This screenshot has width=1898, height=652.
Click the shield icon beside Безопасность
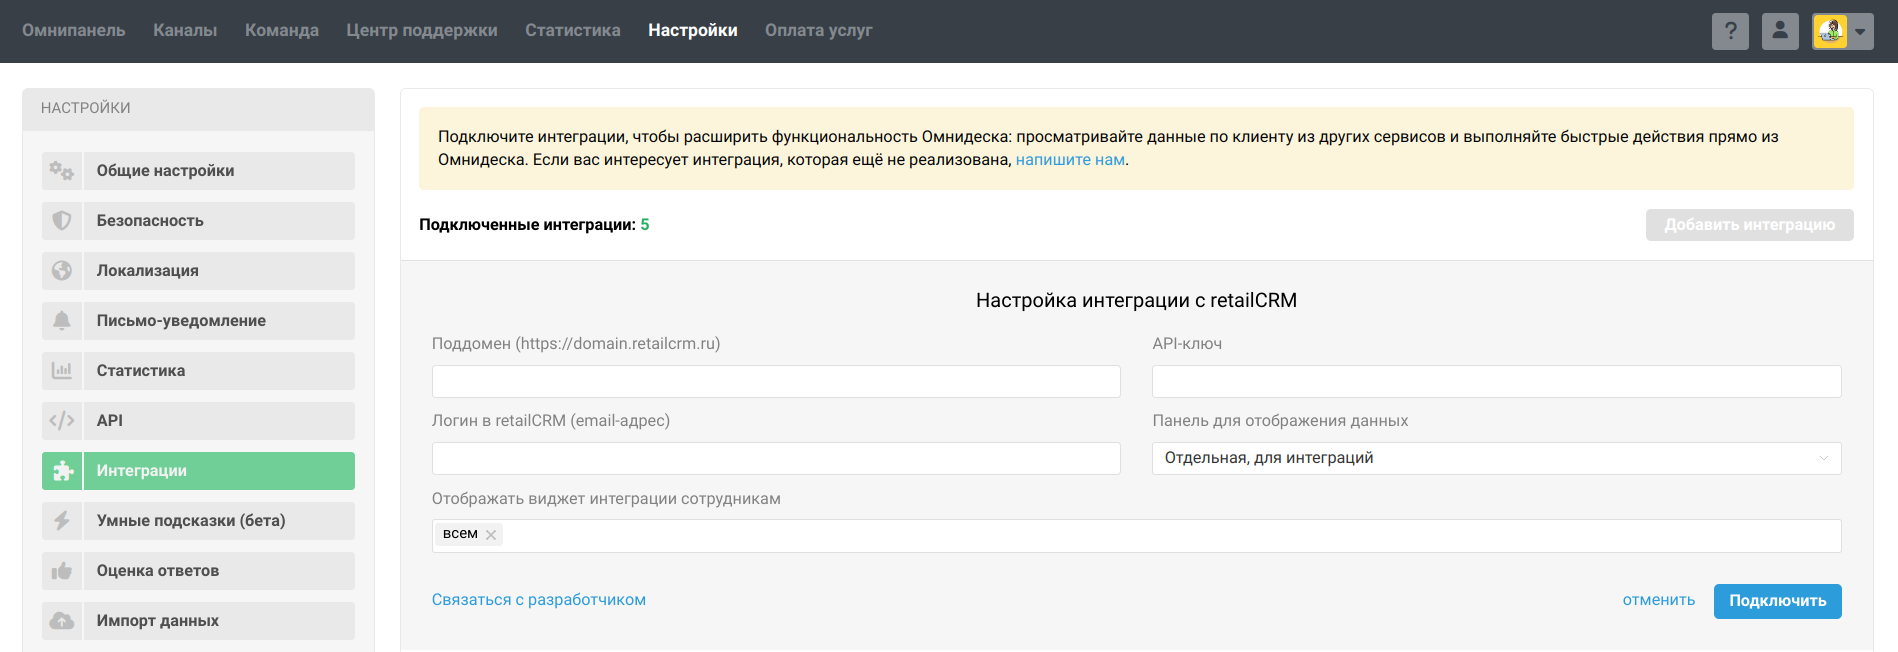[62, 221]
